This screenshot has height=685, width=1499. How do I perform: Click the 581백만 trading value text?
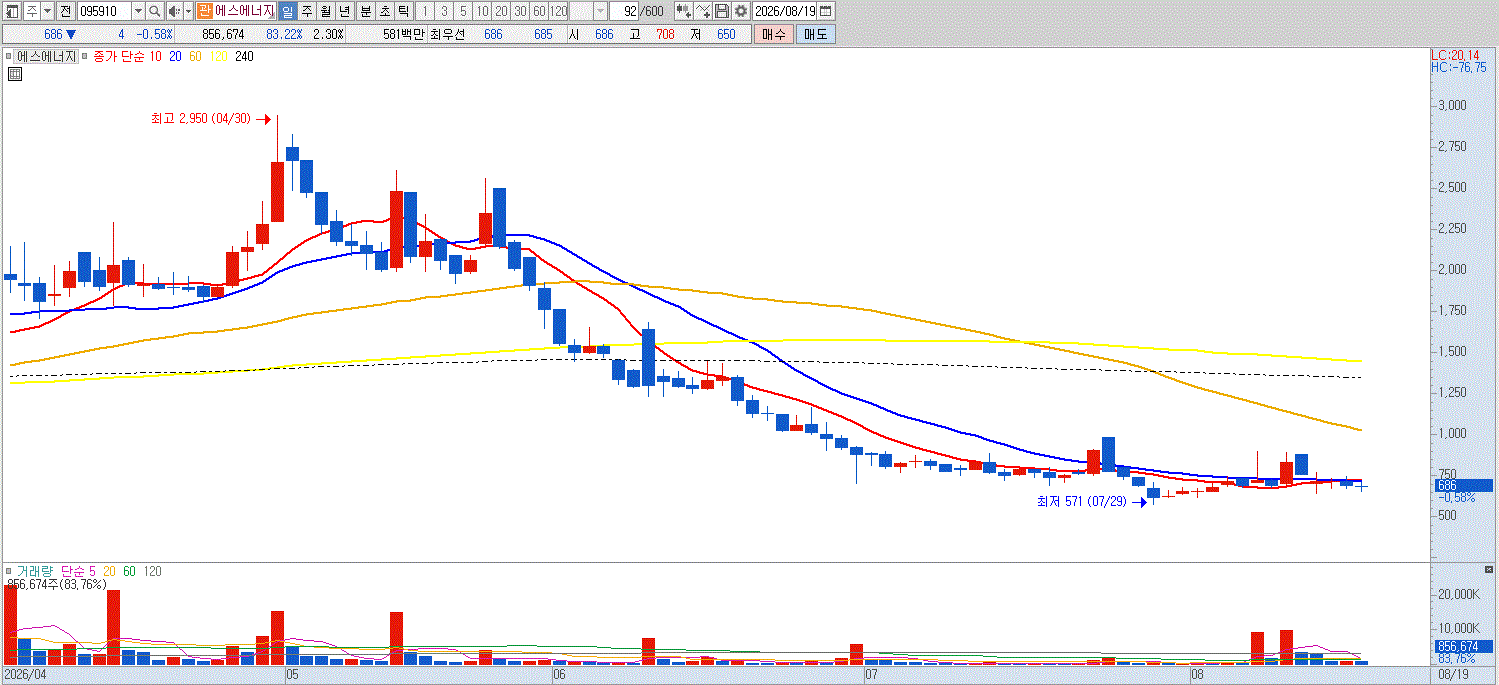tap(404, 34)
